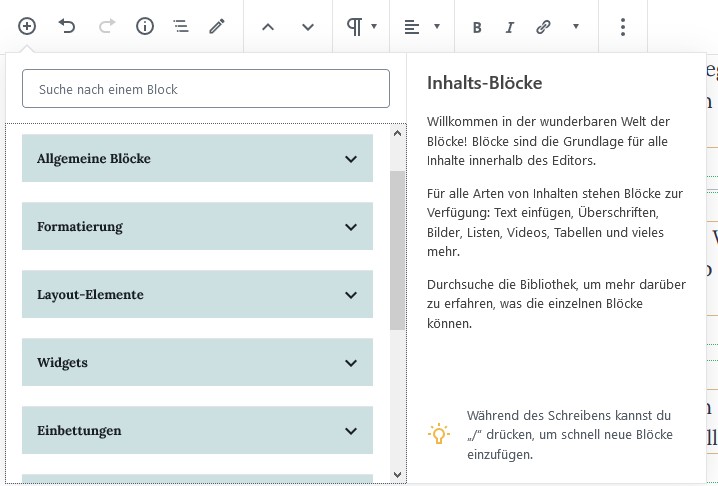The width and height of the screenshot is (718, 486).
Task: Open the three-dot more options menu
Action: tap(623, 27)
